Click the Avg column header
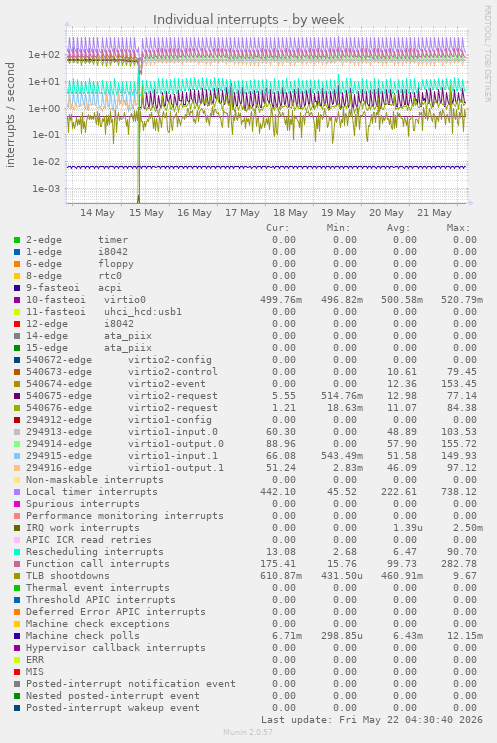497x743 pixels. pos(398,228)
